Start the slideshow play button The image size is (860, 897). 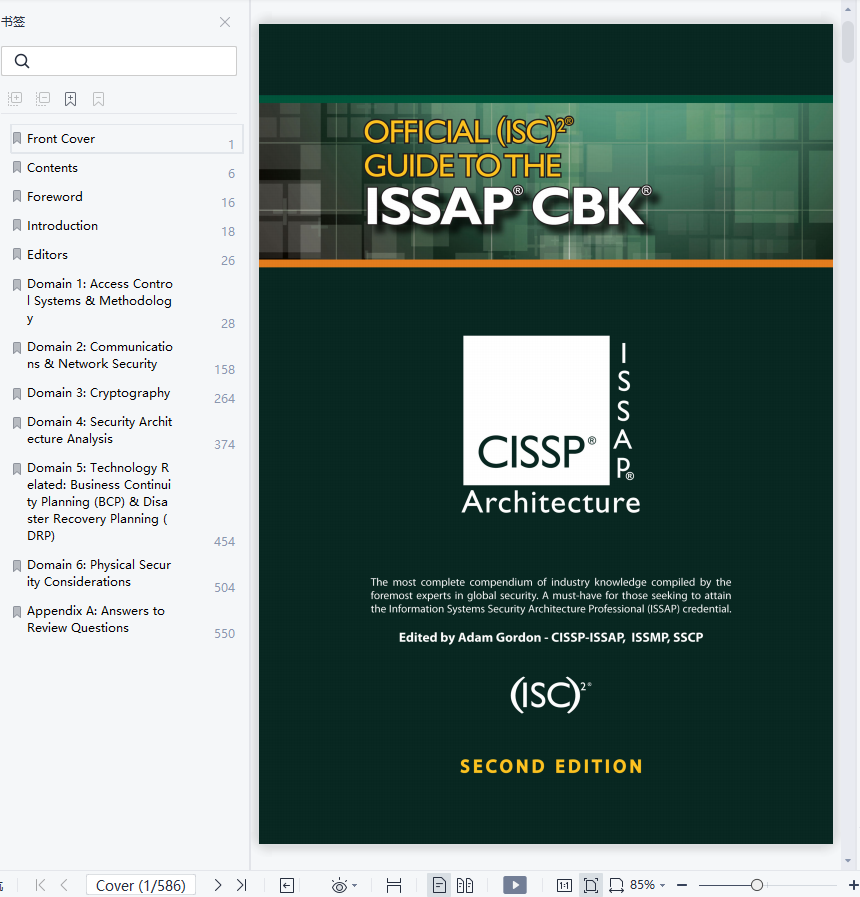tap(515, 885)
